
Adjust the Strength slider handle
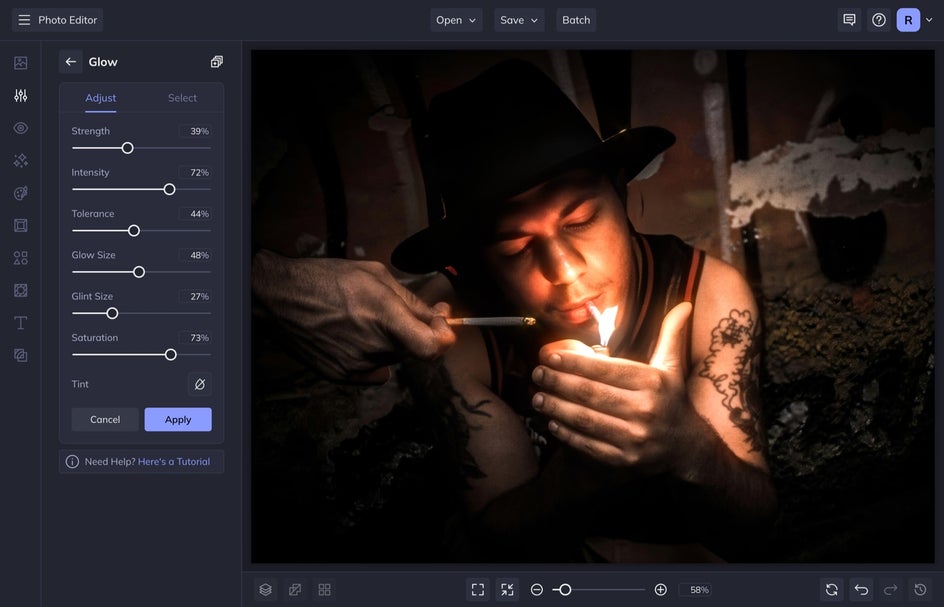click(x=127, y=148)
